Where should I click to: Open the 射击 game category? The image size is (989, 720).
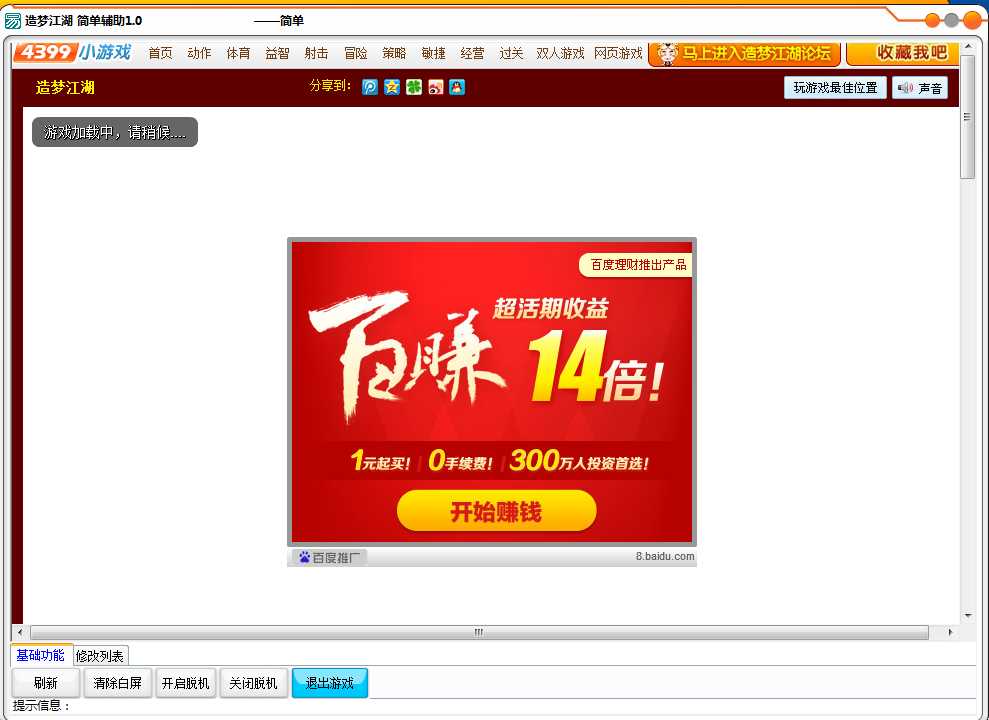[x=316, y=54]
